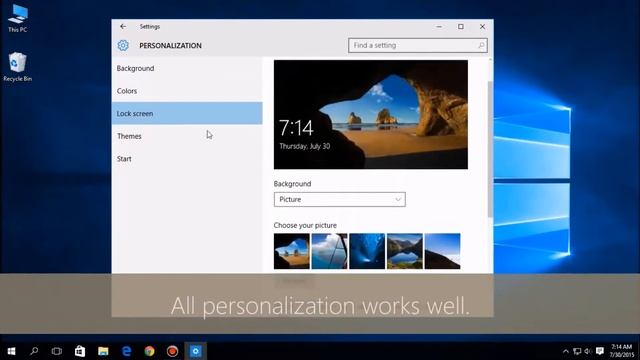Choose the blue underwater cave thumbnail
Image resolution: width=640 pixels, height=360 pixels.
pos(367,251)
